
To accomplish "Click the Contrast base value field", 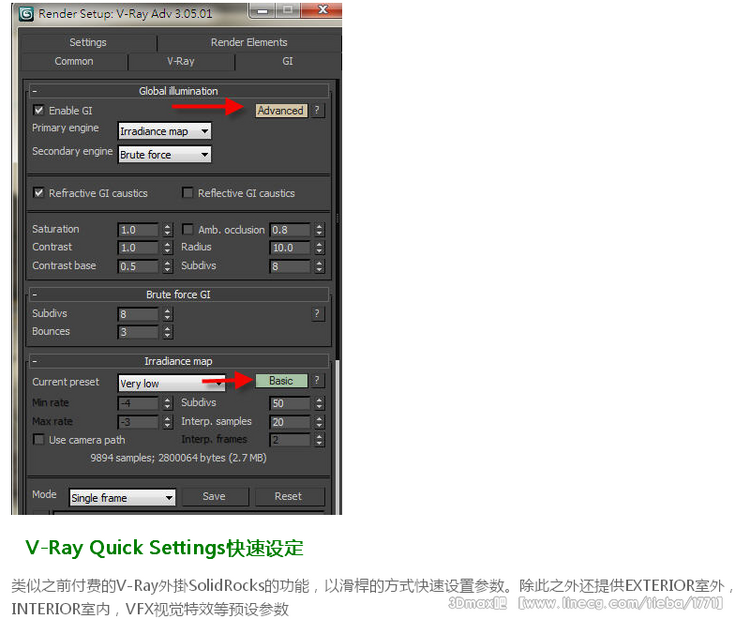I will [x=138, y=266].
